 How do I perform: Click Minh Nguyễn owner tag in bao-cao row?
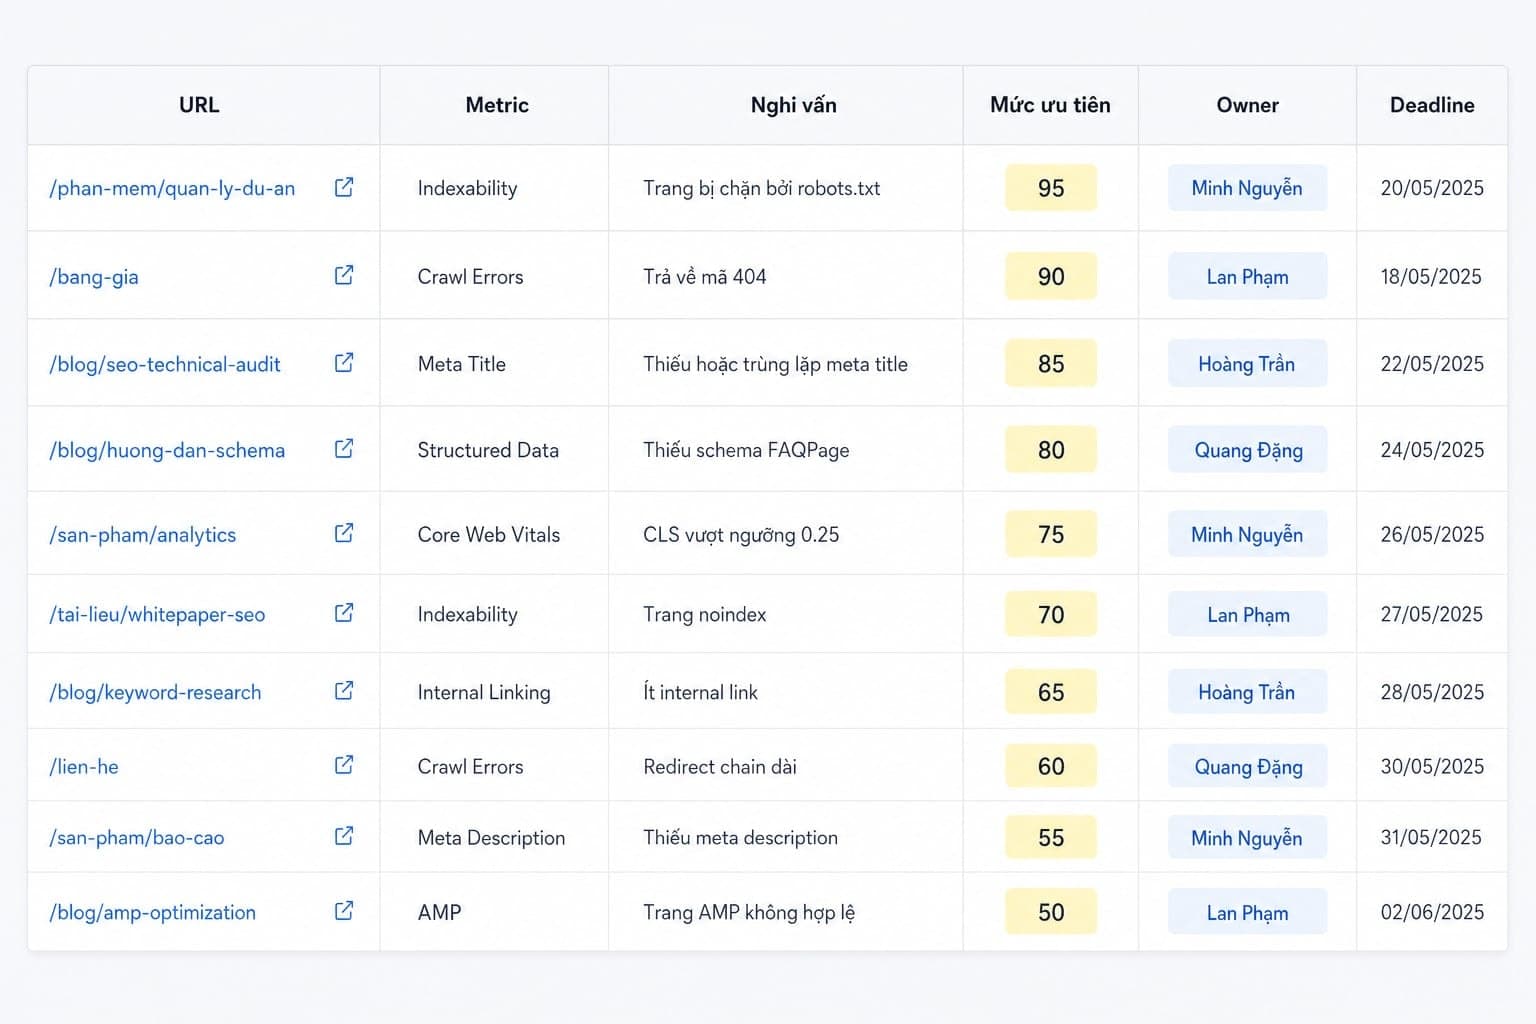click(x=1247, y=837)
